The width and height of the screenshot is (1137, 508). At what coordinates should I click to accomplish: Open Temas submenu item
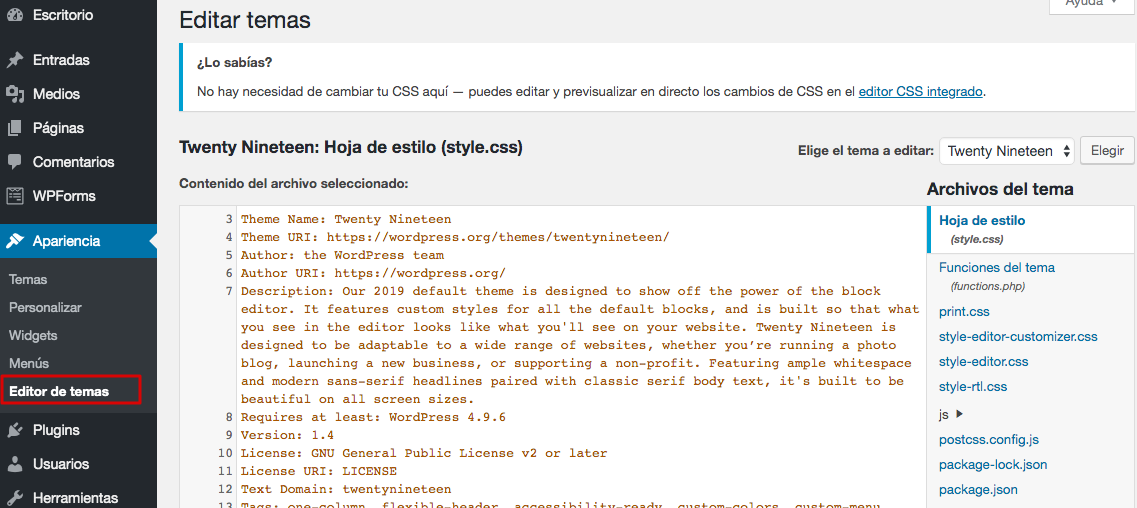(x=28, y=280)
